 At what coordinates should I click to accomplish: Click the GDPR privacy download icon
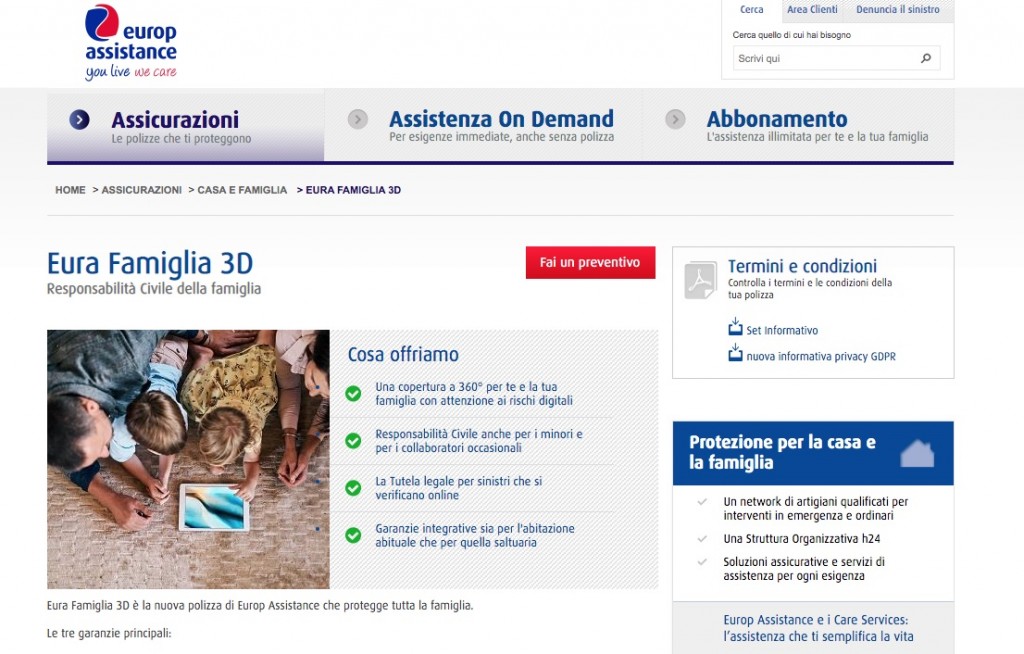tap(735, 354)
